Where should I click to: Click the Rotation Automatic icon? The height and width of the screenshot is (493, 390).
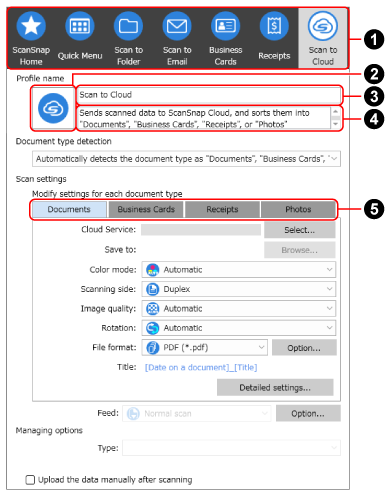tap(153, 328)
